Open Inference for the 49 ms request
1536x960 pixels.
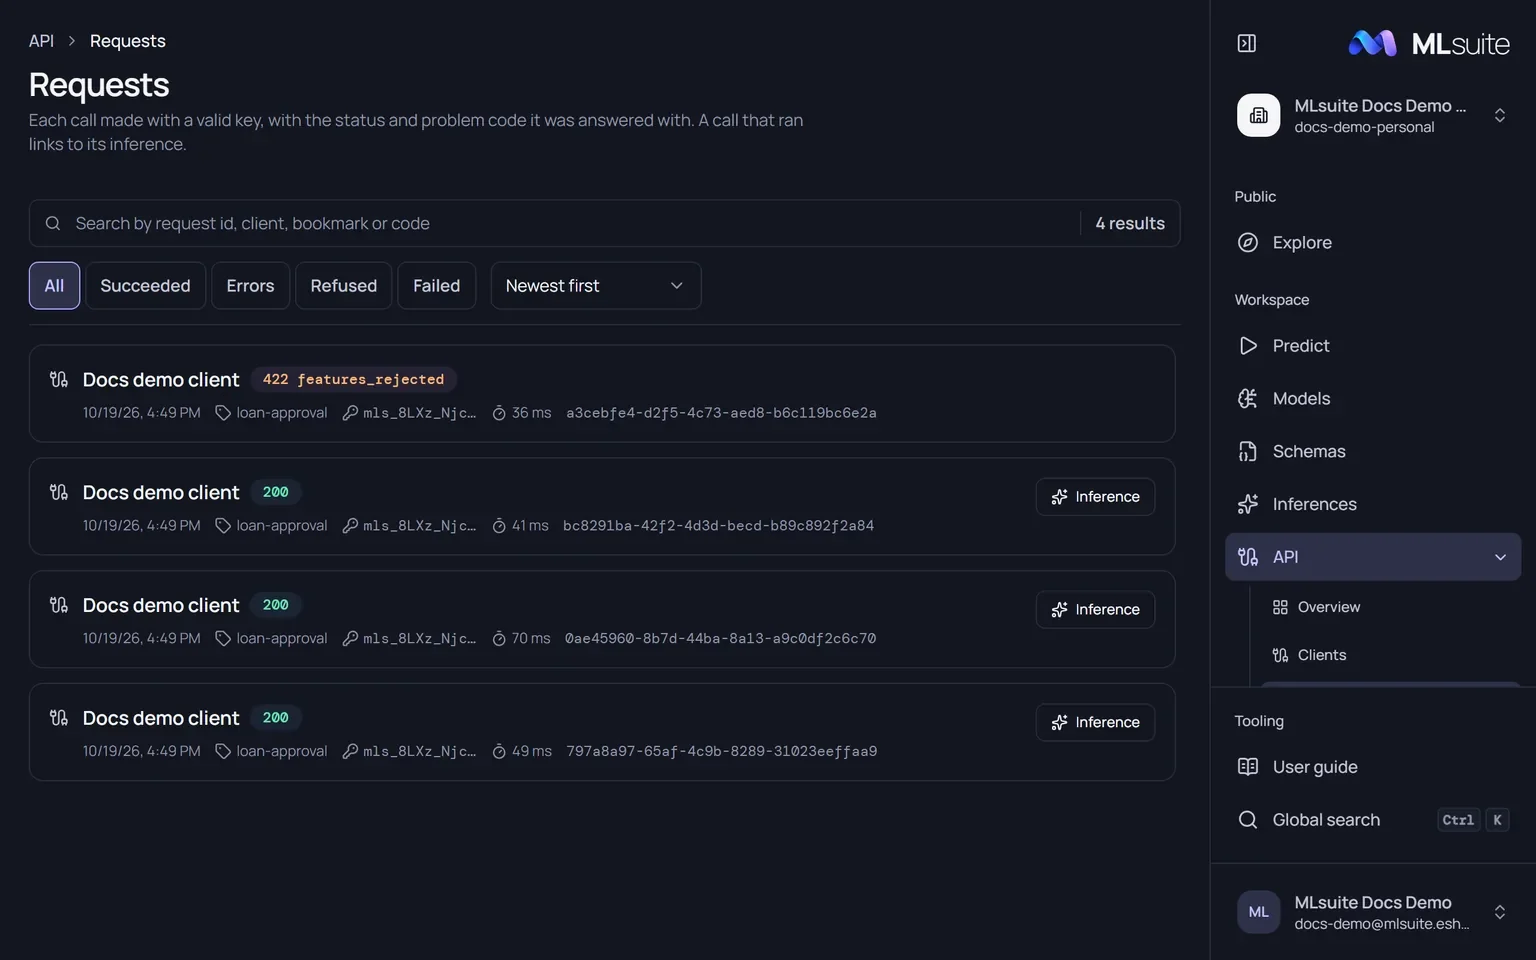pyautogui.click(x=1095, y=723)
